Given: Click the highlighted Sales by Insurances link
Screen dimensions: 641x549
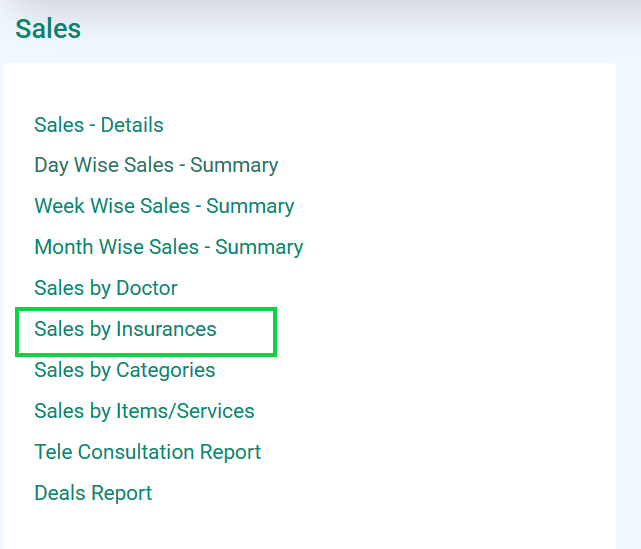Looking at the screenshot, I should point(125,329).
